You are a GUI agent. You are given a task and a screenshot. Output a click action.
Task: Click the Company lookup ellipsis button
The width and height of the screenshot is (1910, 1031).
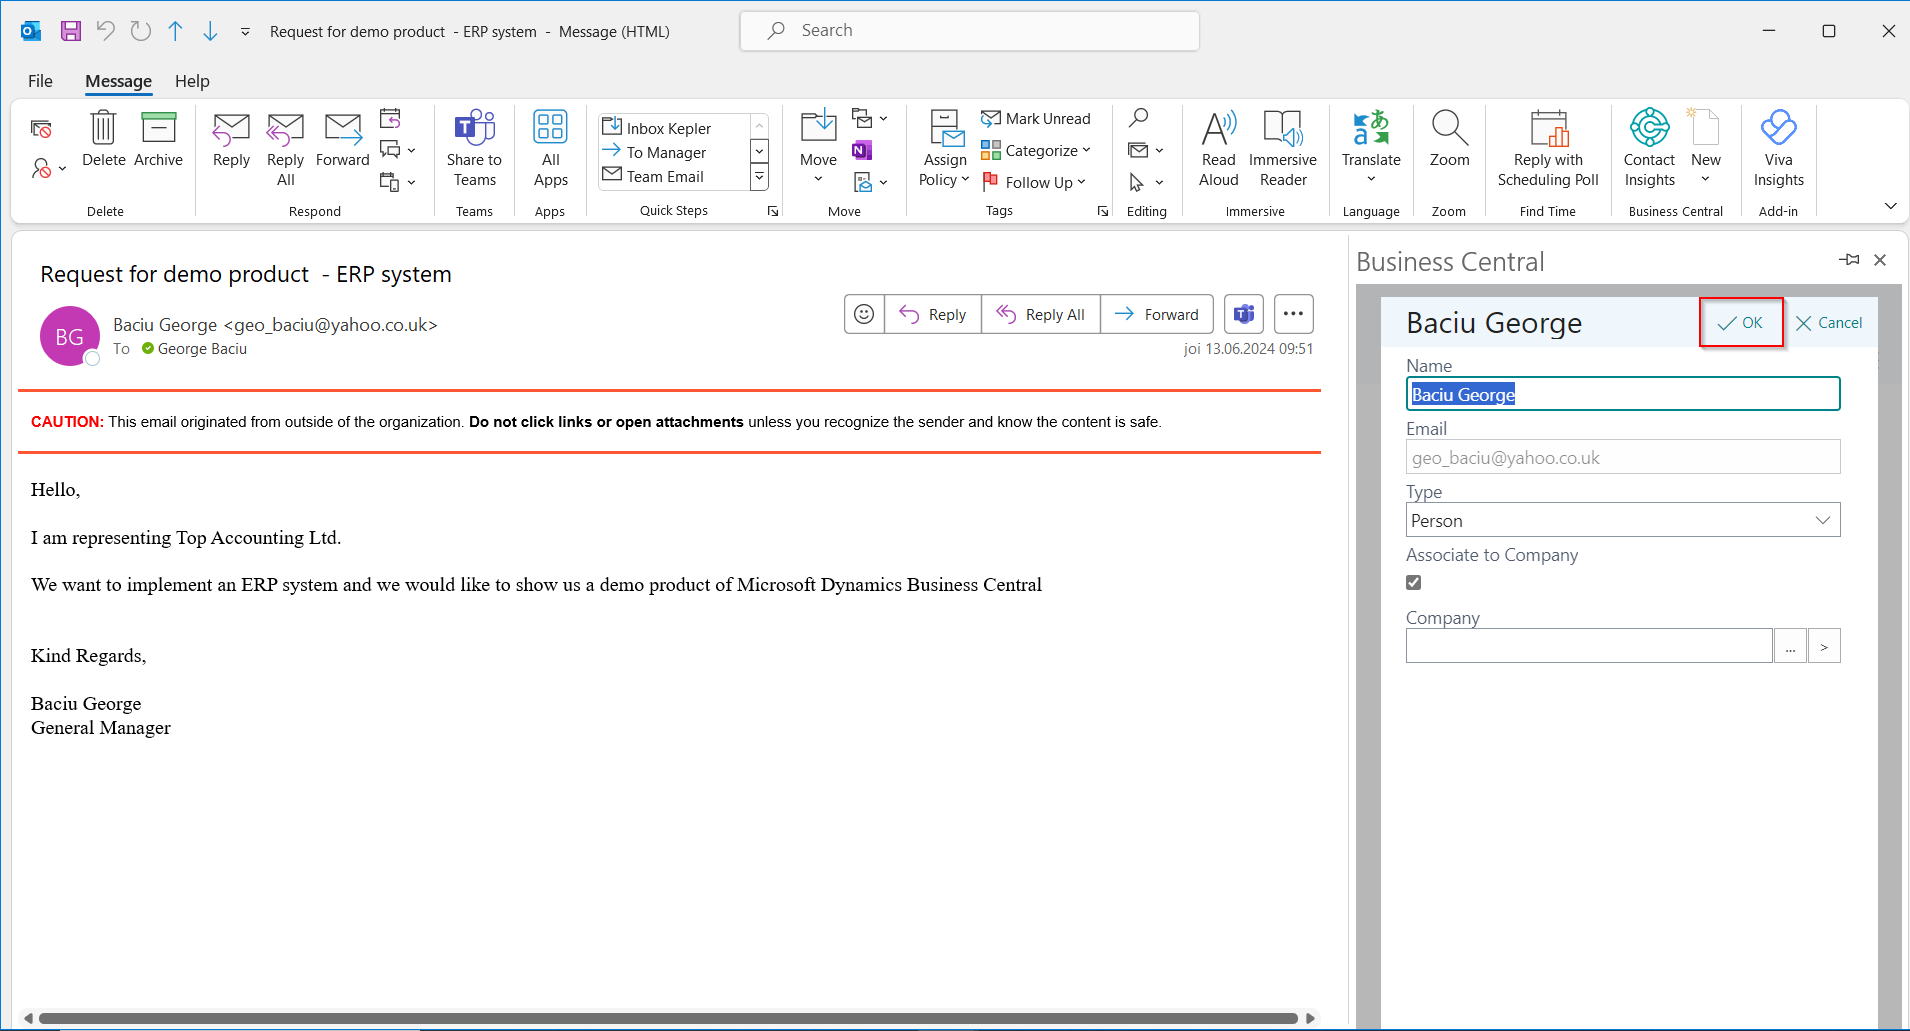coord(1790,646)
